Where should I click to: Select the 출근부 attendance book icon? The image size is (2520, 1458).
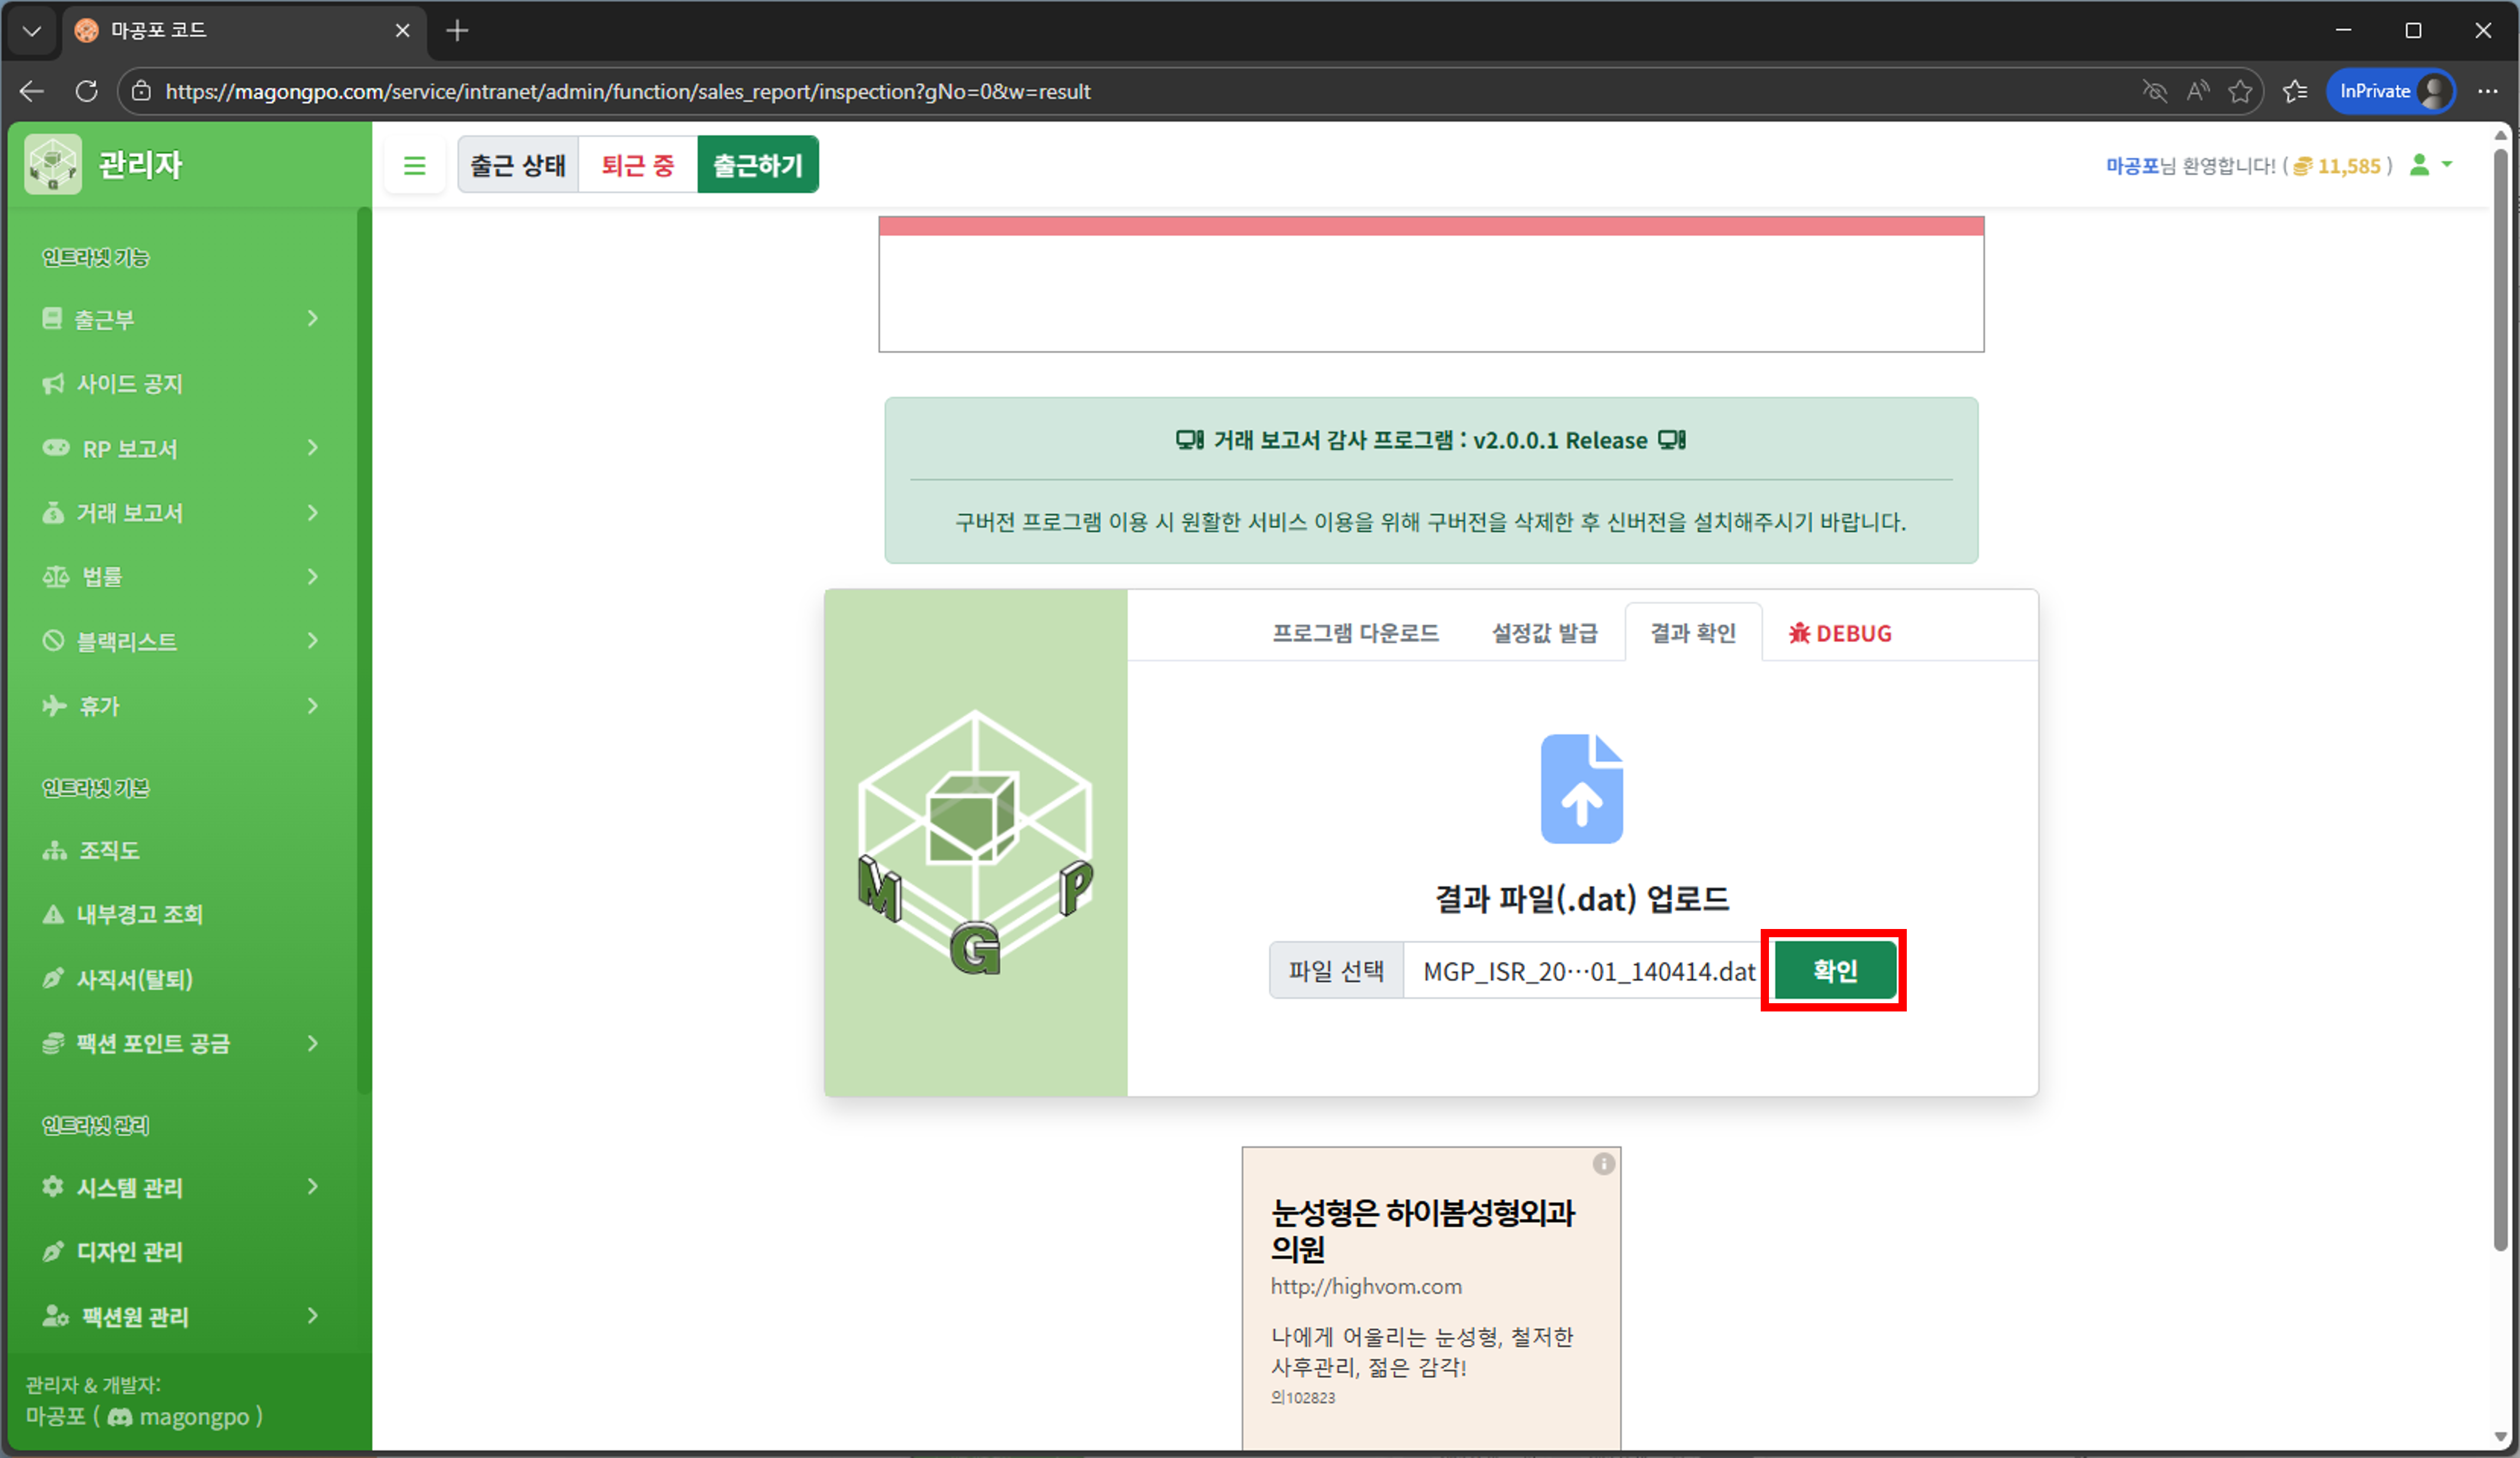point(52,318)
